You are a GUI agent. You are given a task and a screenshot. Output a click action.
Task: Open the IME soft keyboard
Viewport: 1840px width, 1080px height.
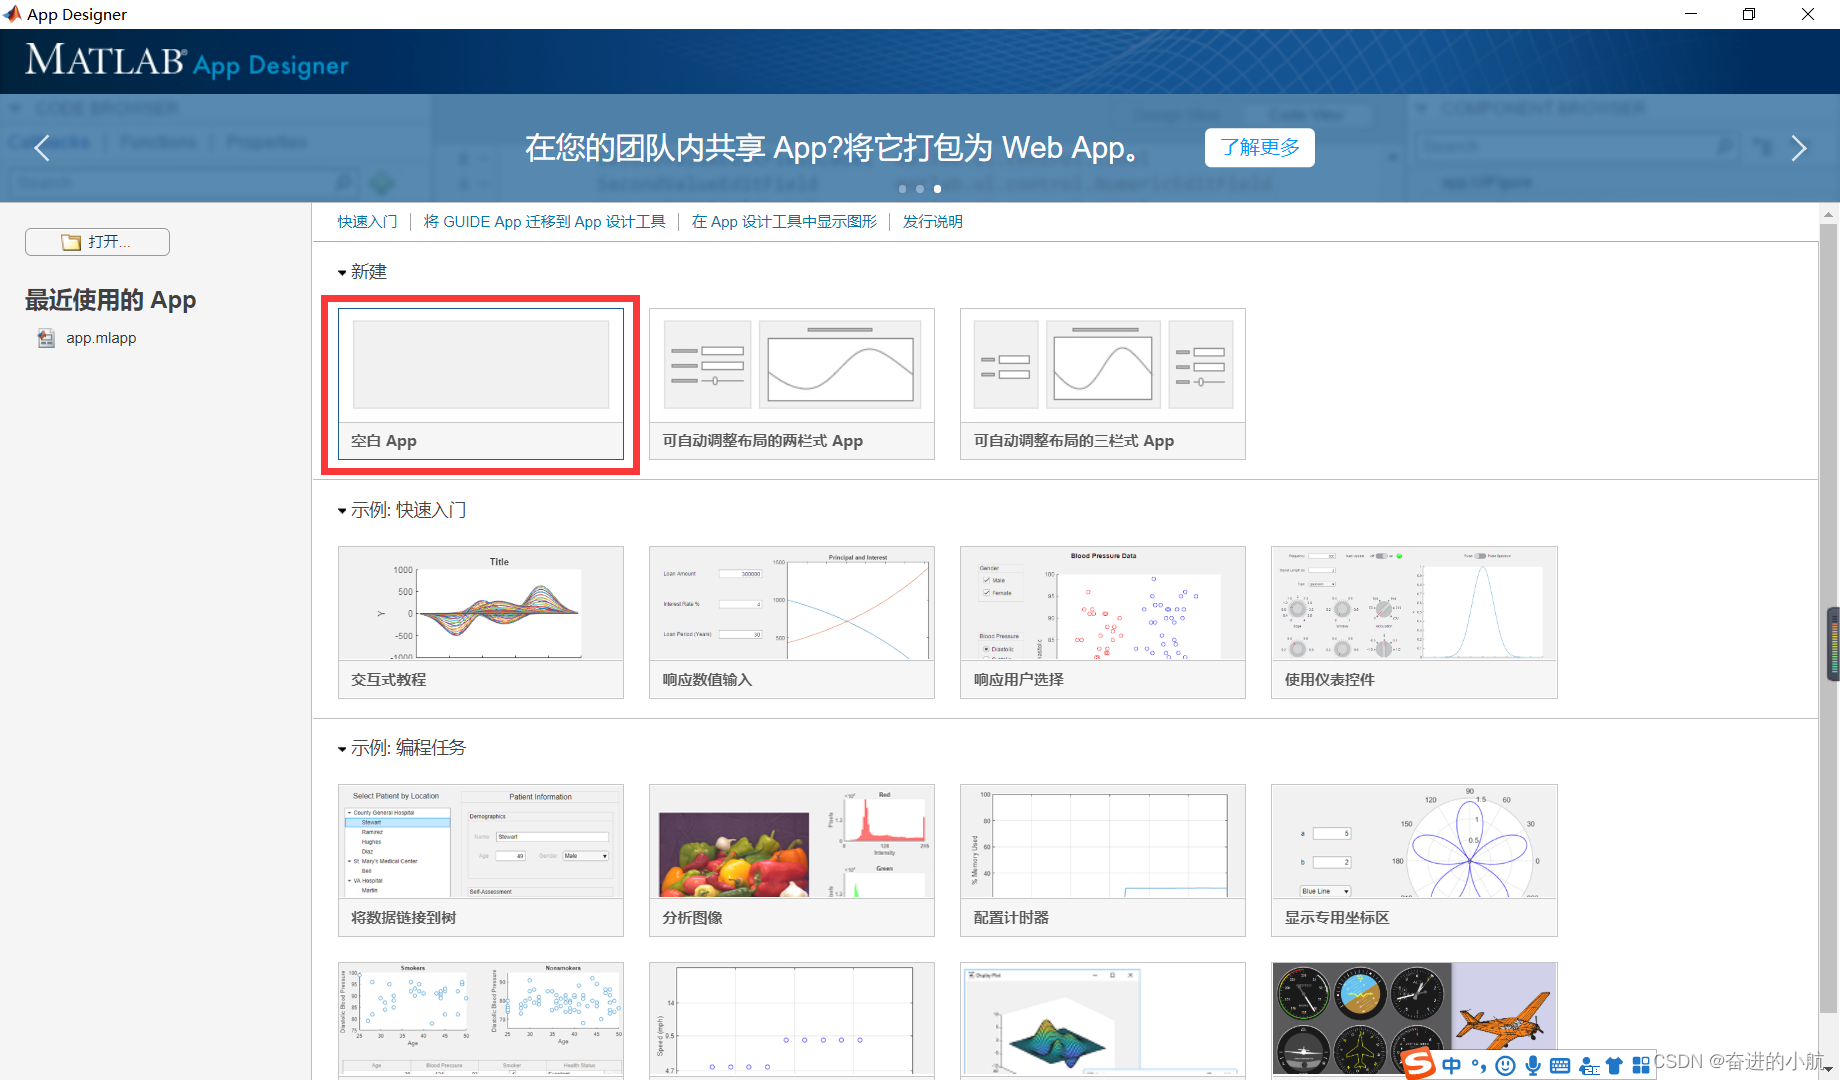coord(1560,1066)
